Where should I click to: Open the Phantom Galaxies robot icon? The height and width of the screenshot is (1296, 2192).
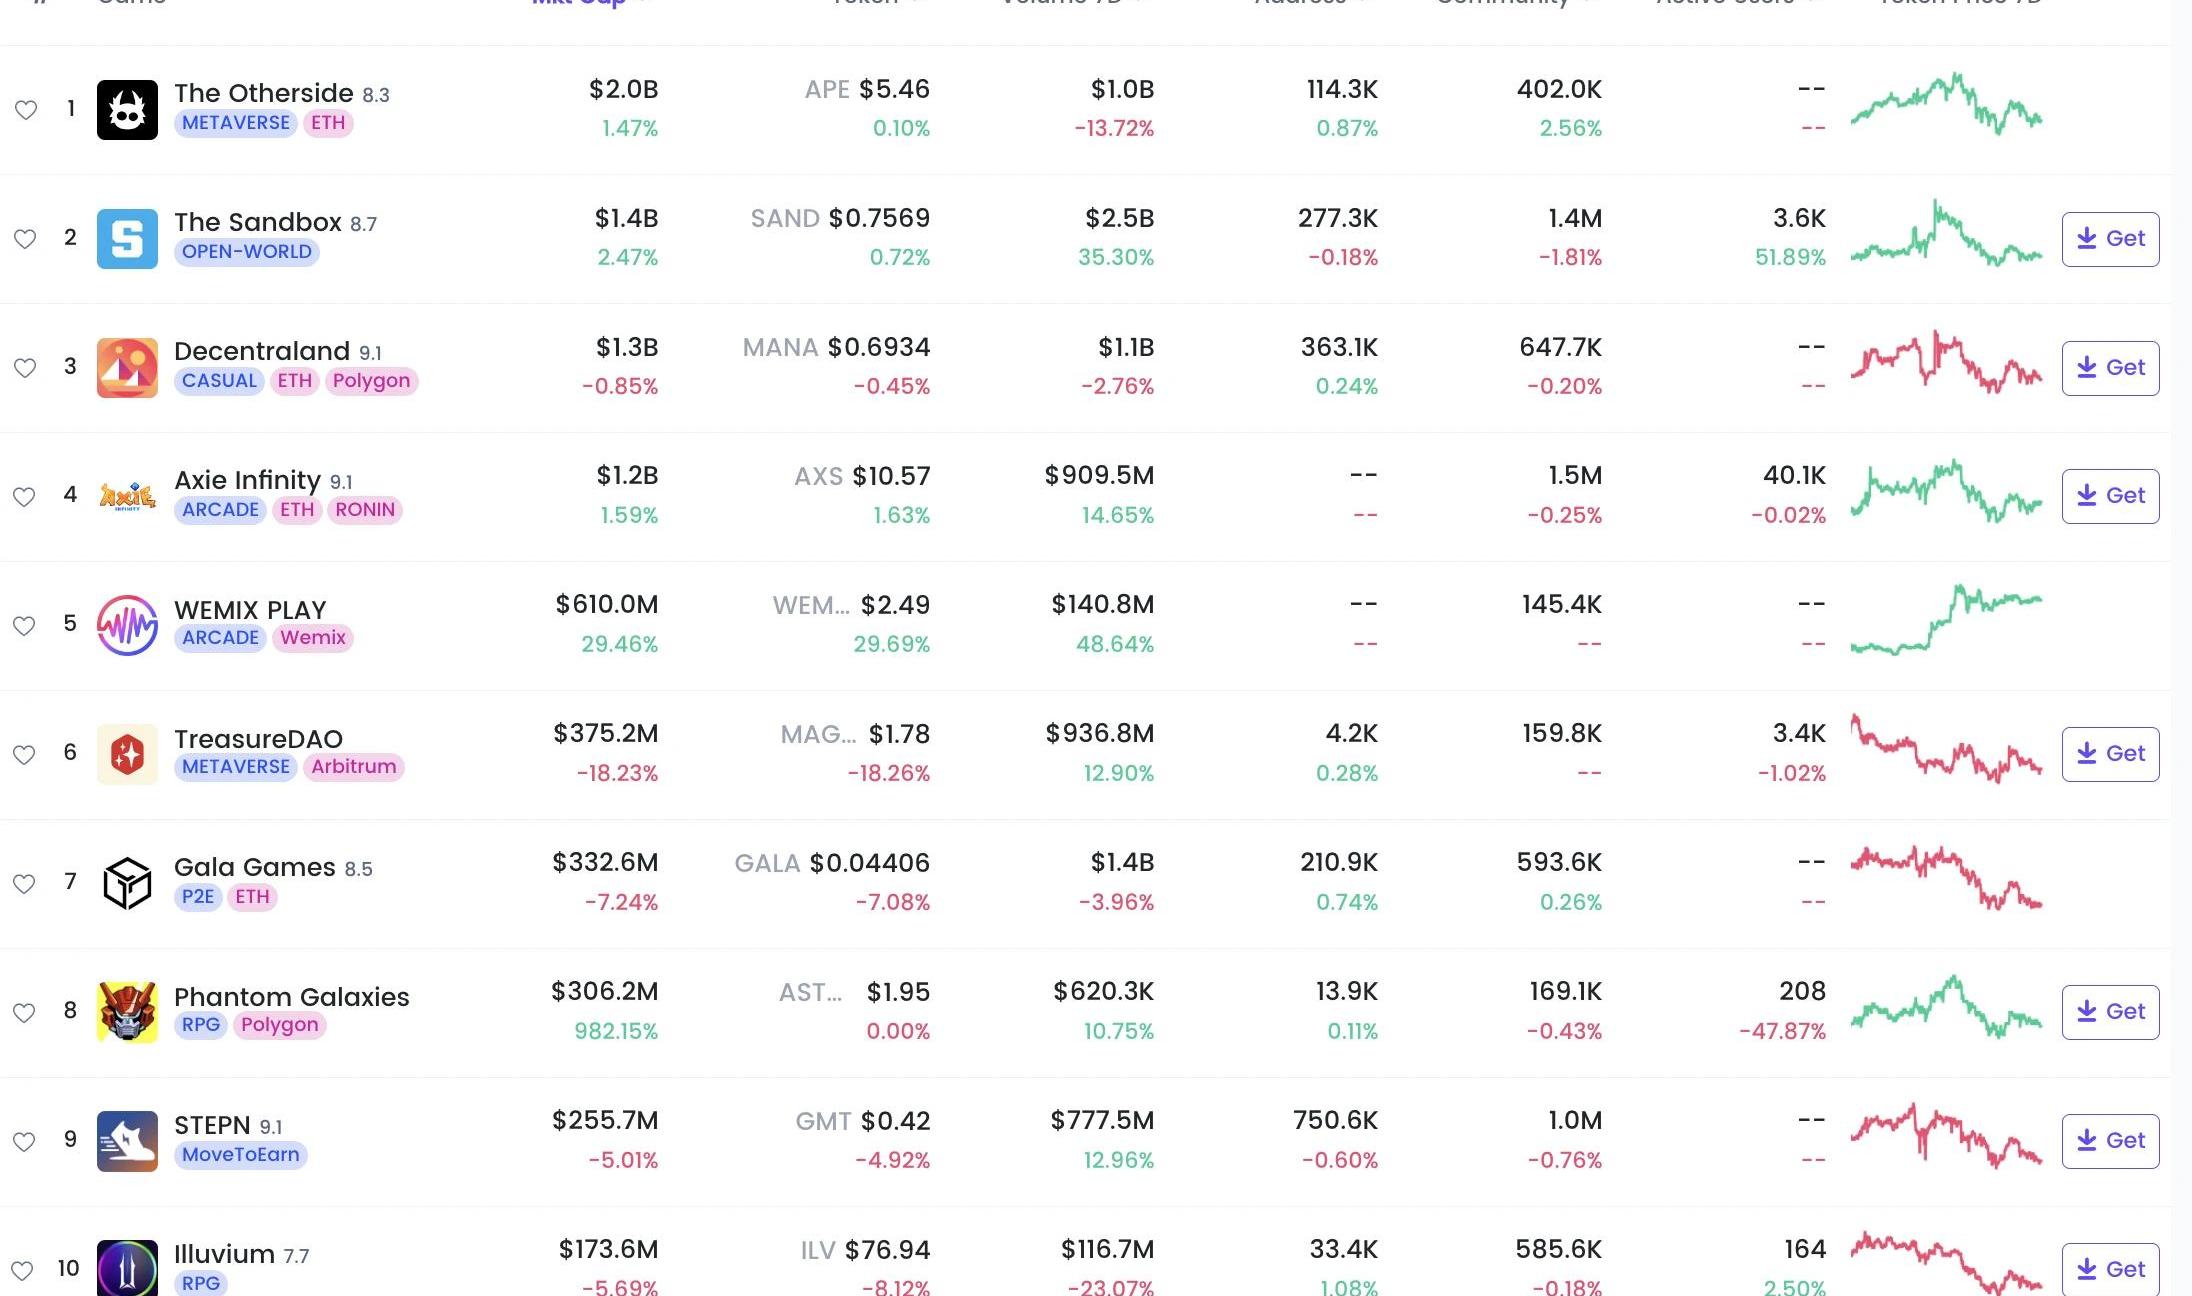click(x=127, y=1012)
